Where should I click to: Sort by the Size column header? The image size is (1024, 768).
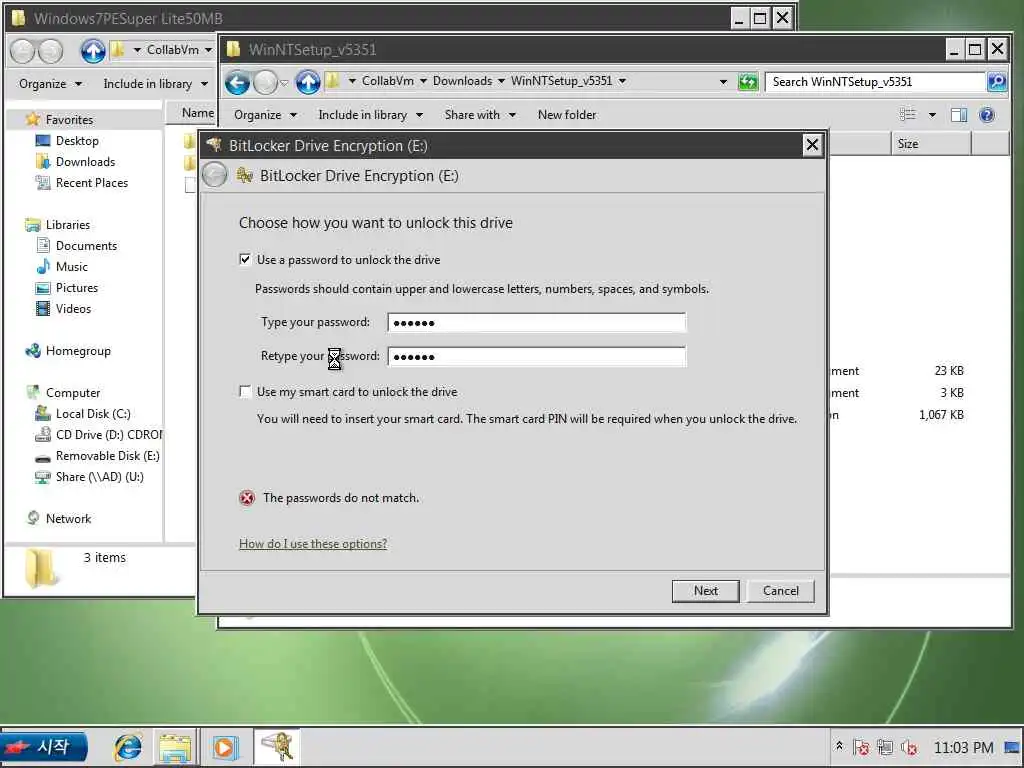pos(931,144)
